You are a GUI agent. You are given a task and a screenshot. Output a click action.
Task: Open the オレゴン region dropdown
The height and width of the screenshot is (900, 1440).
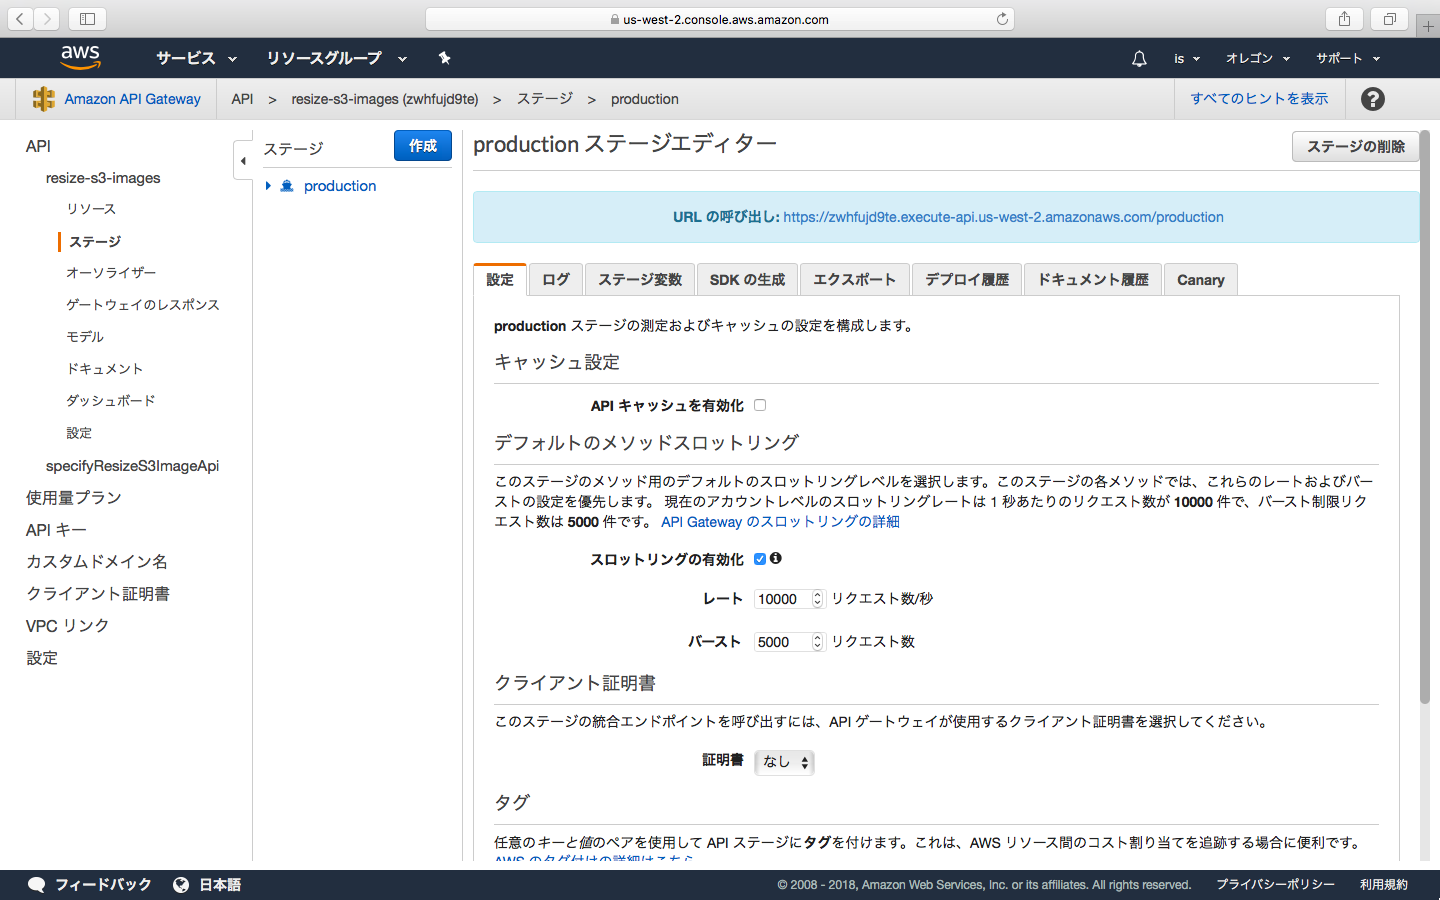[x=1258, y=58]
